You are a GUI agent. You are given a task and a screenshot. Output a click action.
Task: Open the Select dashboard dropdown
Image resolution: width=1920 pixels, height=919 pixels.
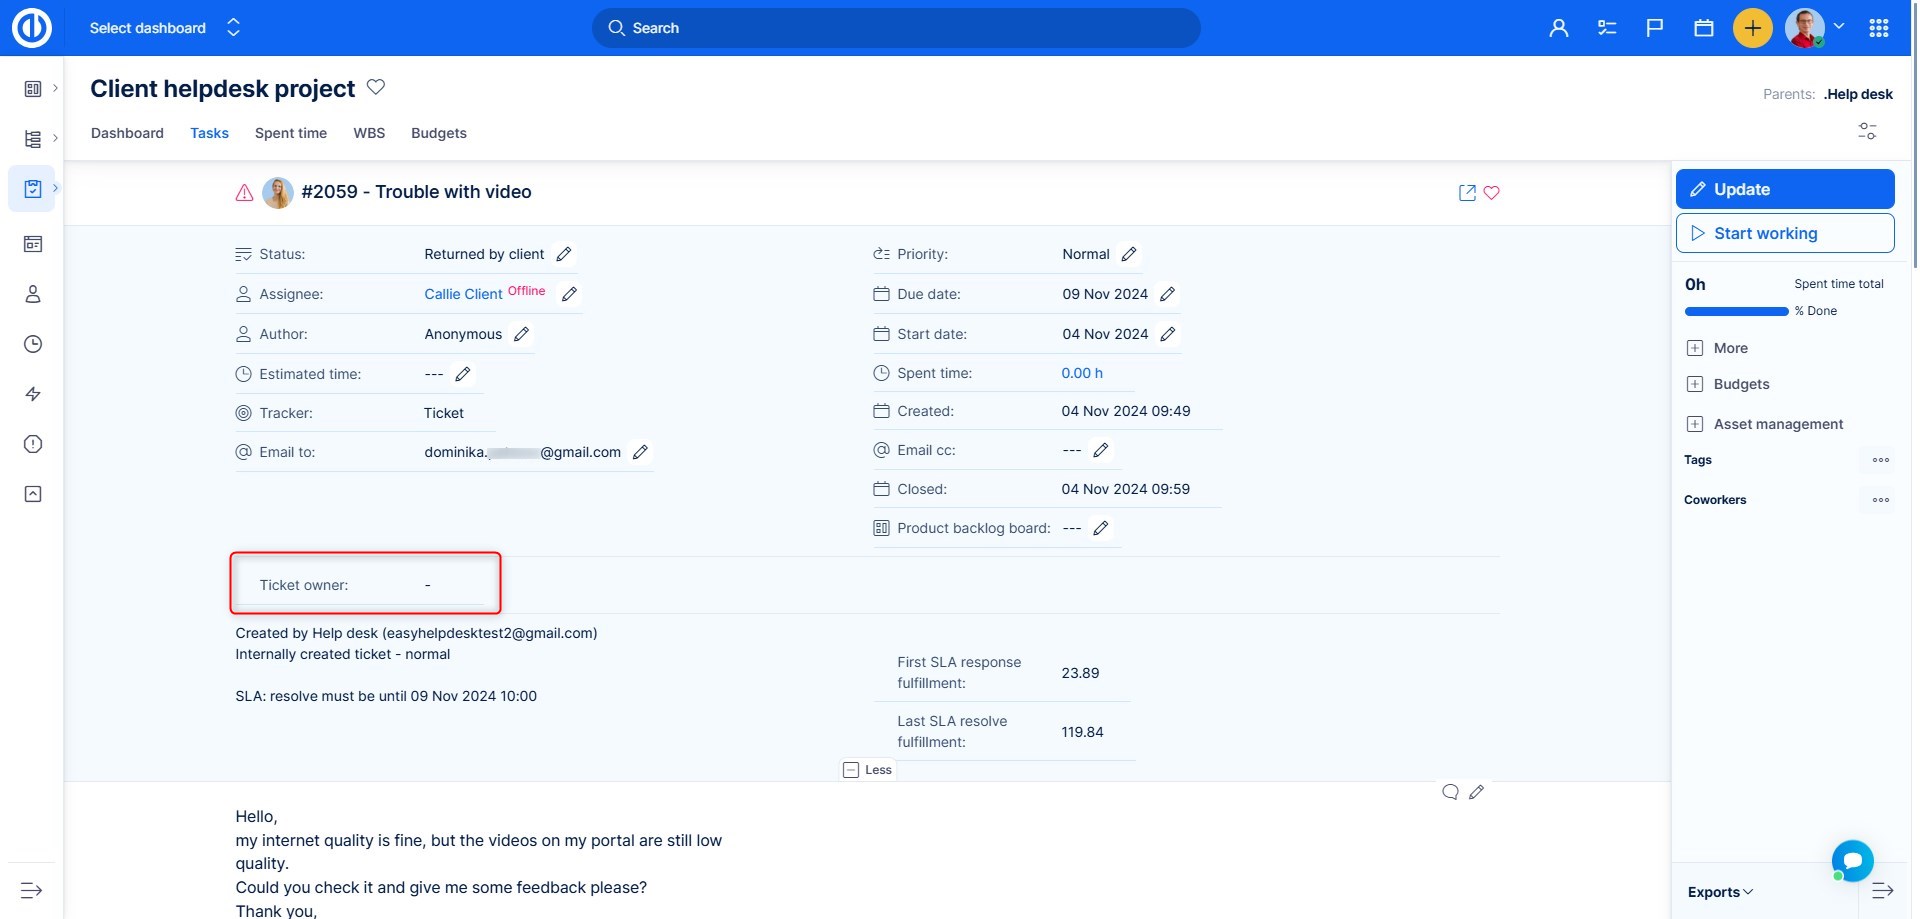coord(164,28)
